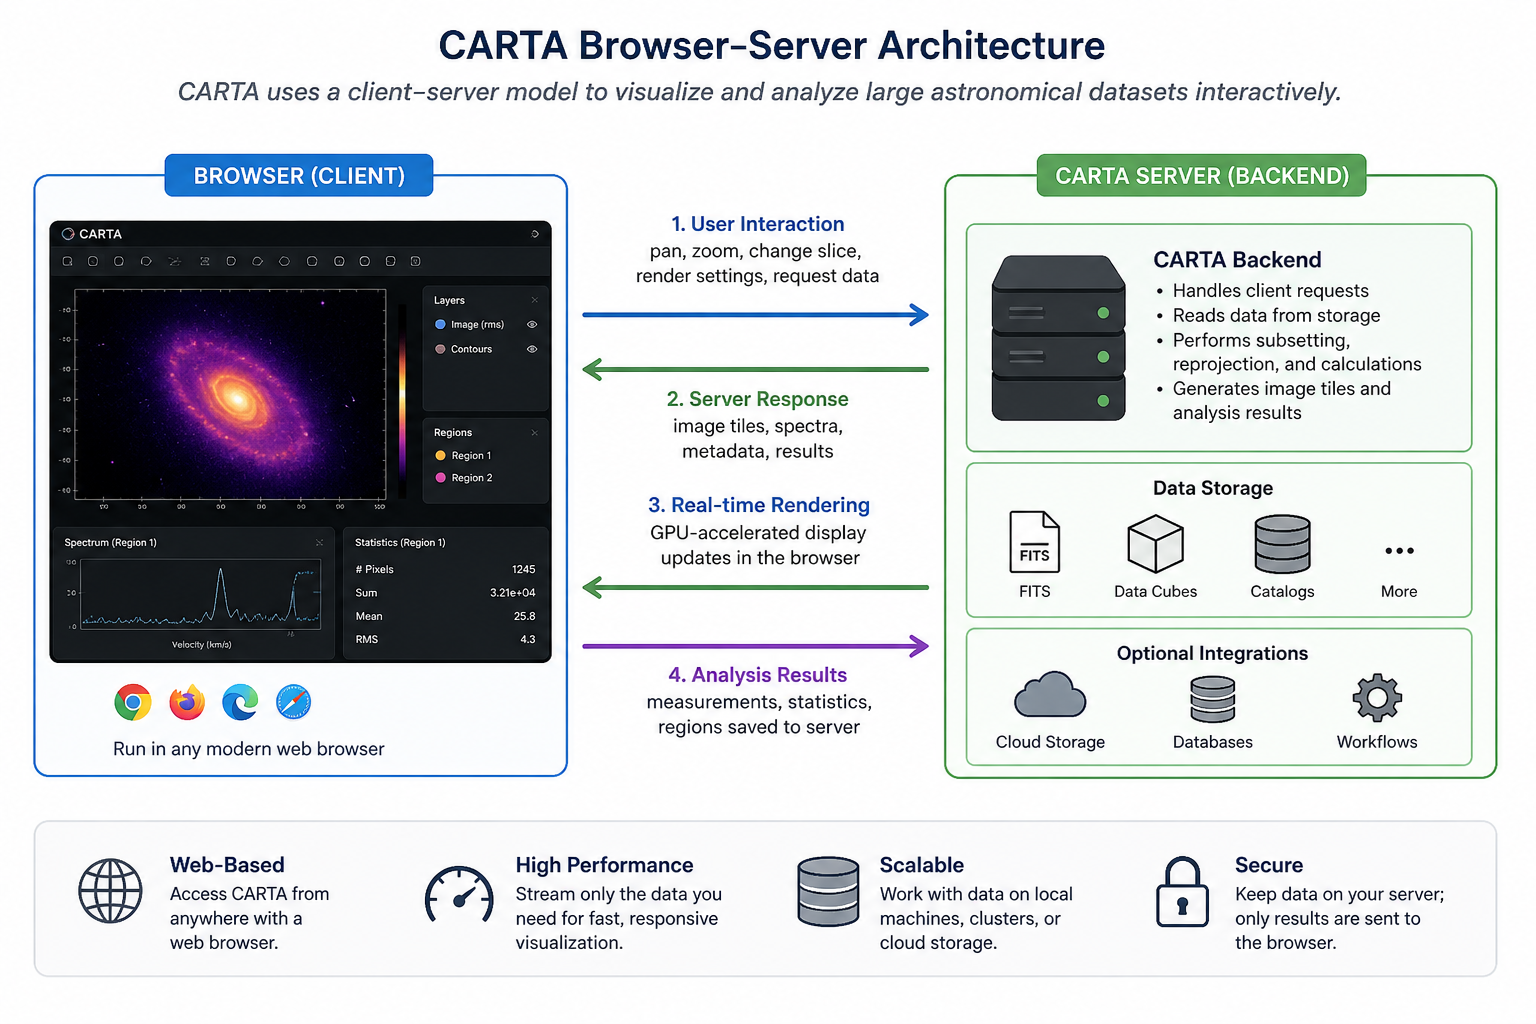Click the 'Web-Based' feature title
This screenshot has width=1536, height=1024.
click(227, 865)
